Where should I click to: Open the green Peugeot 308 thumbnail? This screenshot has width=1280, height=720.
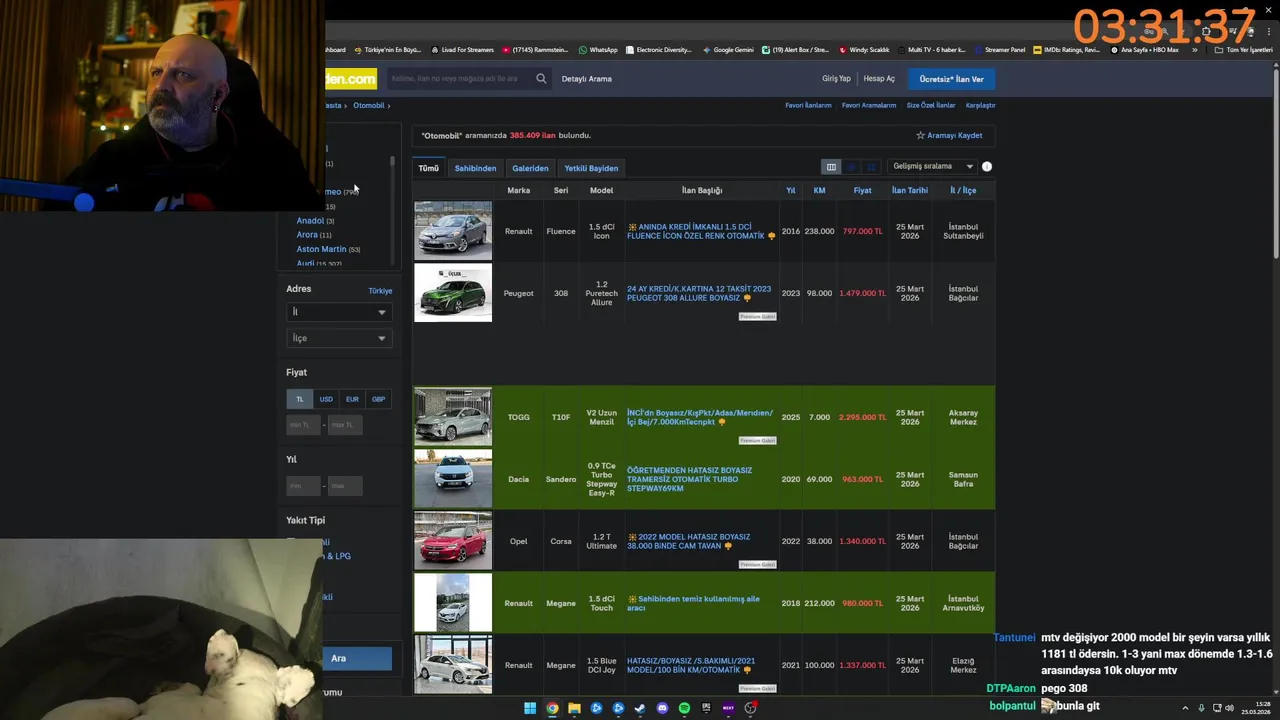tap(453, 293)
